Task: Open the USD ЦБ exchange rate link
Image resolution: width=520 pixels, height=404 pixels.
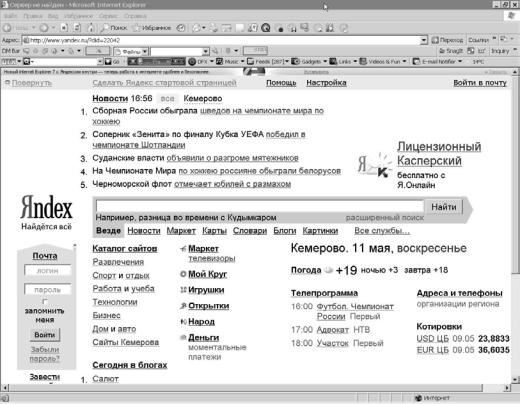Action: click(x=433, y=339)
